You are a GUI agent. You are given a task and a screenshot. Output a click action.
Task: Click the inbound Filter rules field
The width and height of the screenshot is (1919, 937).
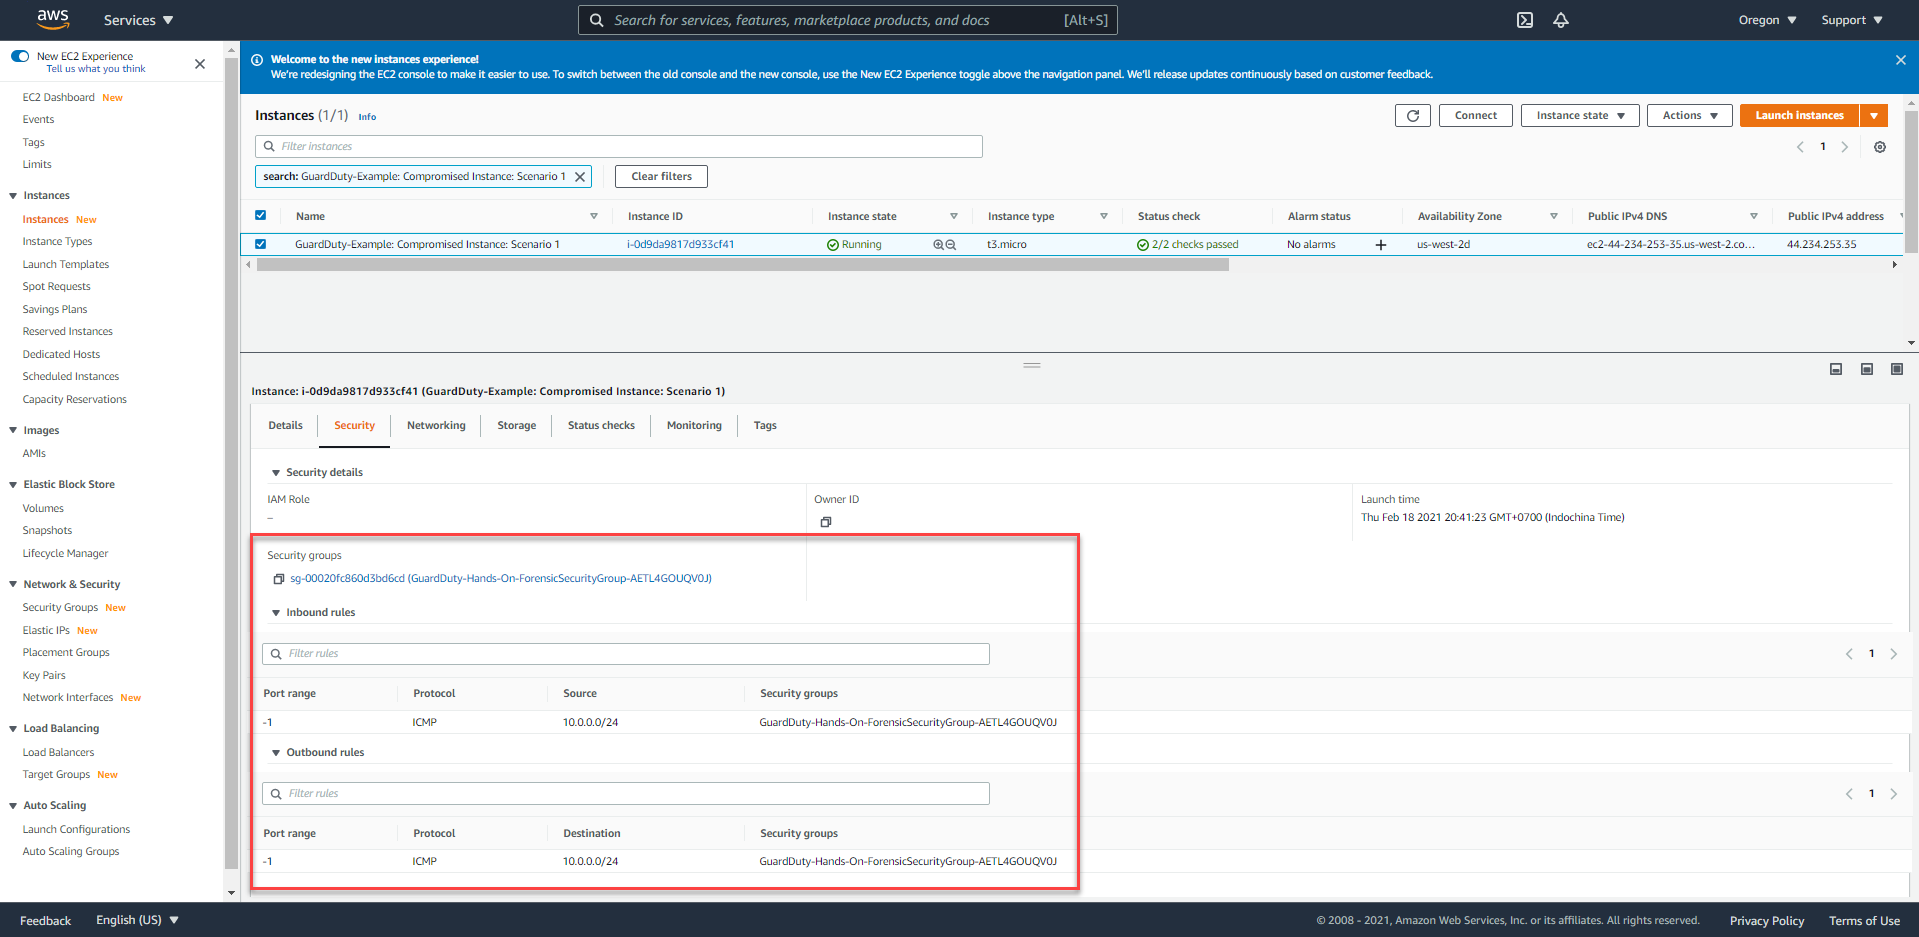coord(626,654)
